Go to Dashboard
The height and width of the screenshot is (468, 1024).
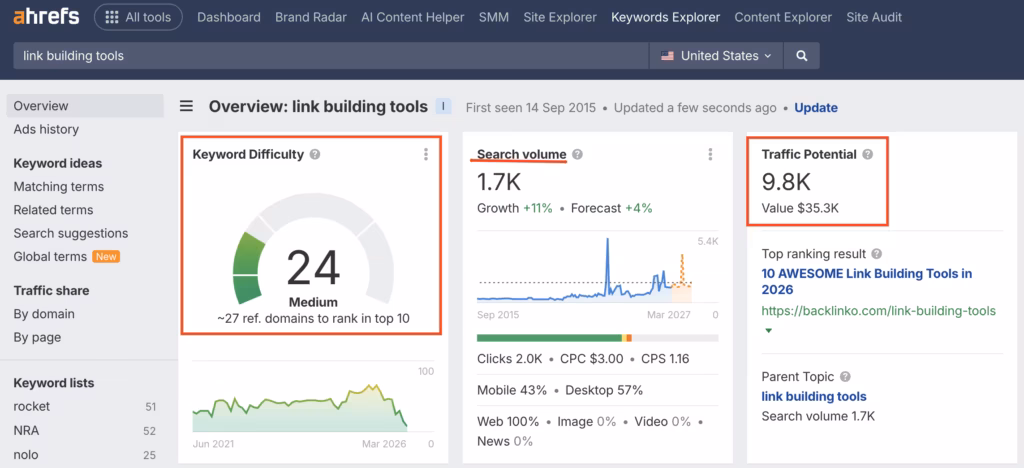click(229, 18)
